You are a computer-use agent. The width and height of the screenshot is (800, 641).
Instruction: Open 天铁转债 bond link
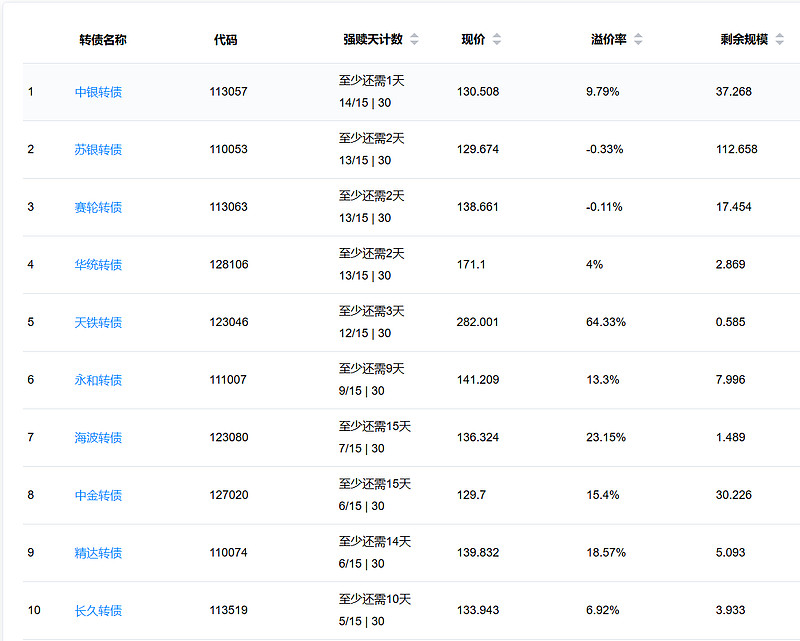pyautogui.click(x=98, y=323)
